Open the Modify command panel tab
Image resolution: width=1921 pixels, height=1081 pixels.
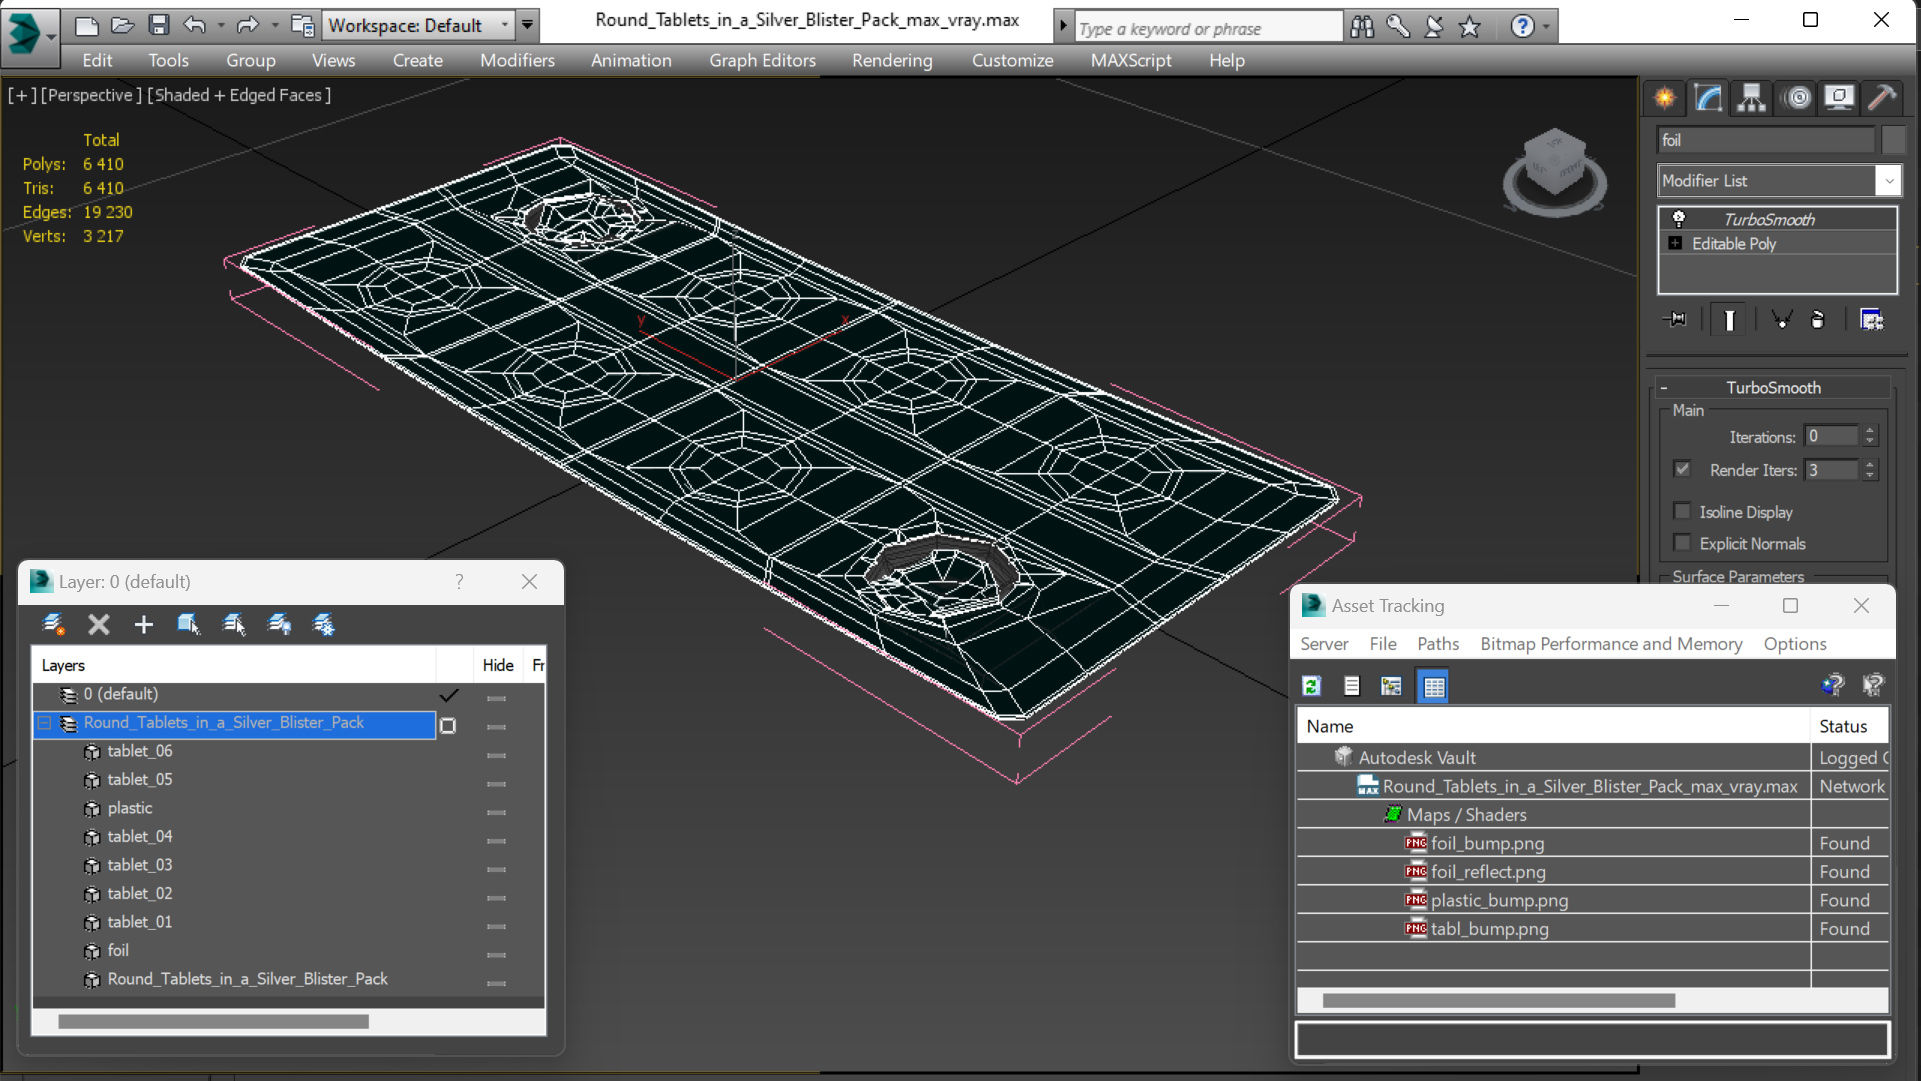coord(1708,98)
